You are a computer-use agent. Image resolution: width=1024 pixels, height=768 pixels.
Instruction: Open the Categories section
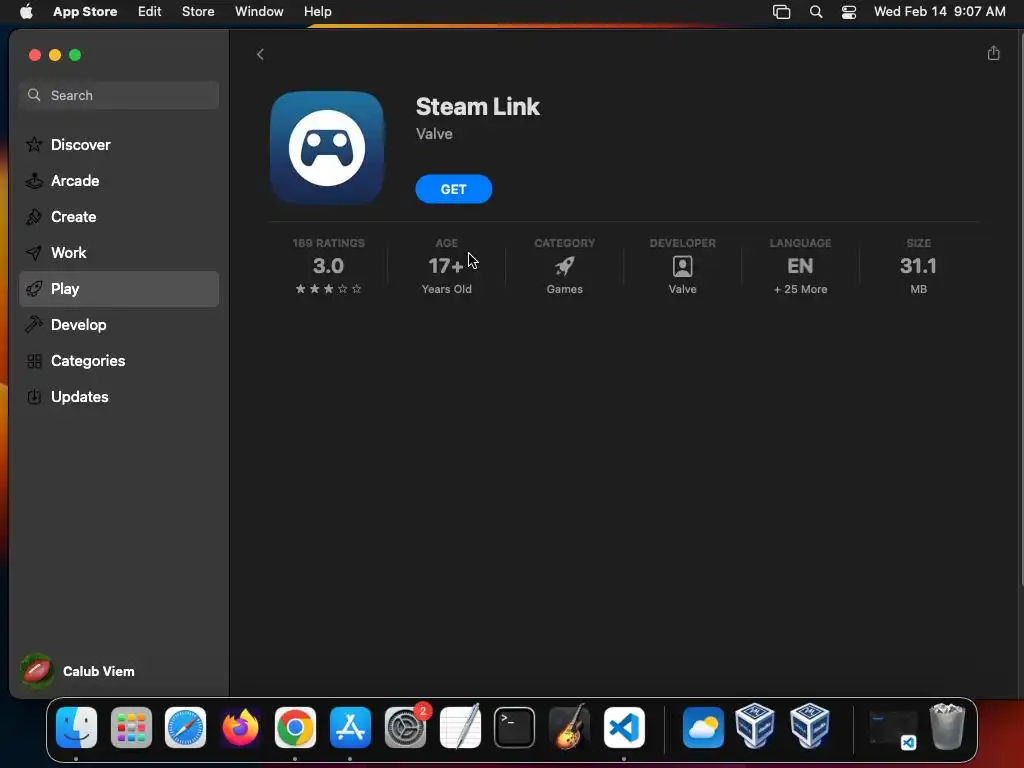[120, 360]
